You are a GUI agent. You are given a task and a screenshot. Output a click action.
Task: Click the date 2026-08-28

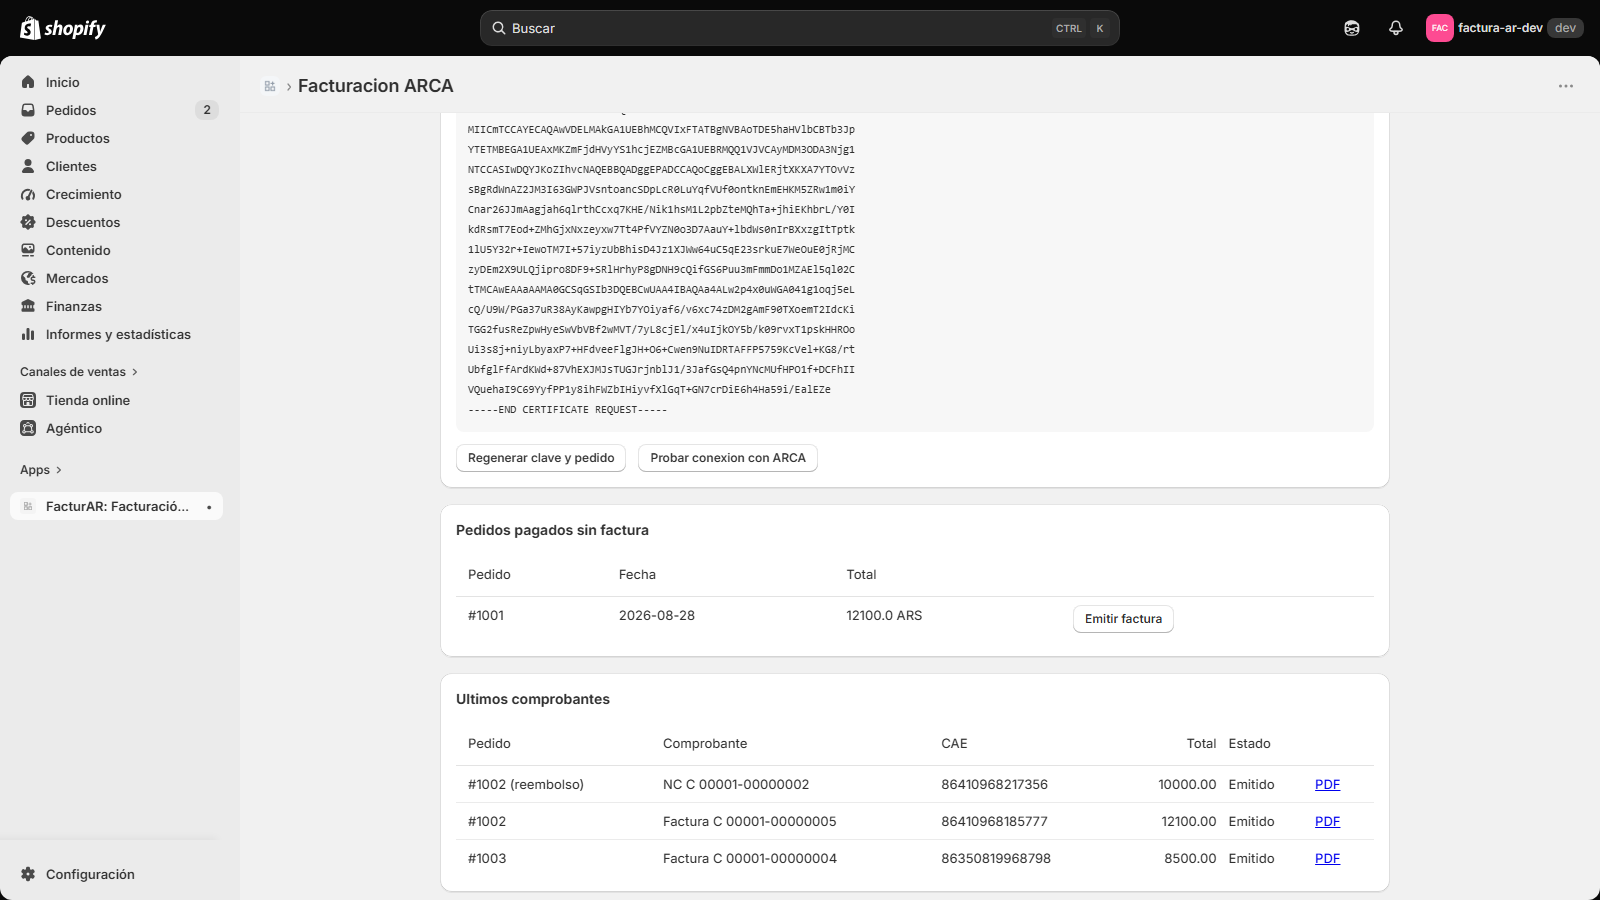point(657,616)
